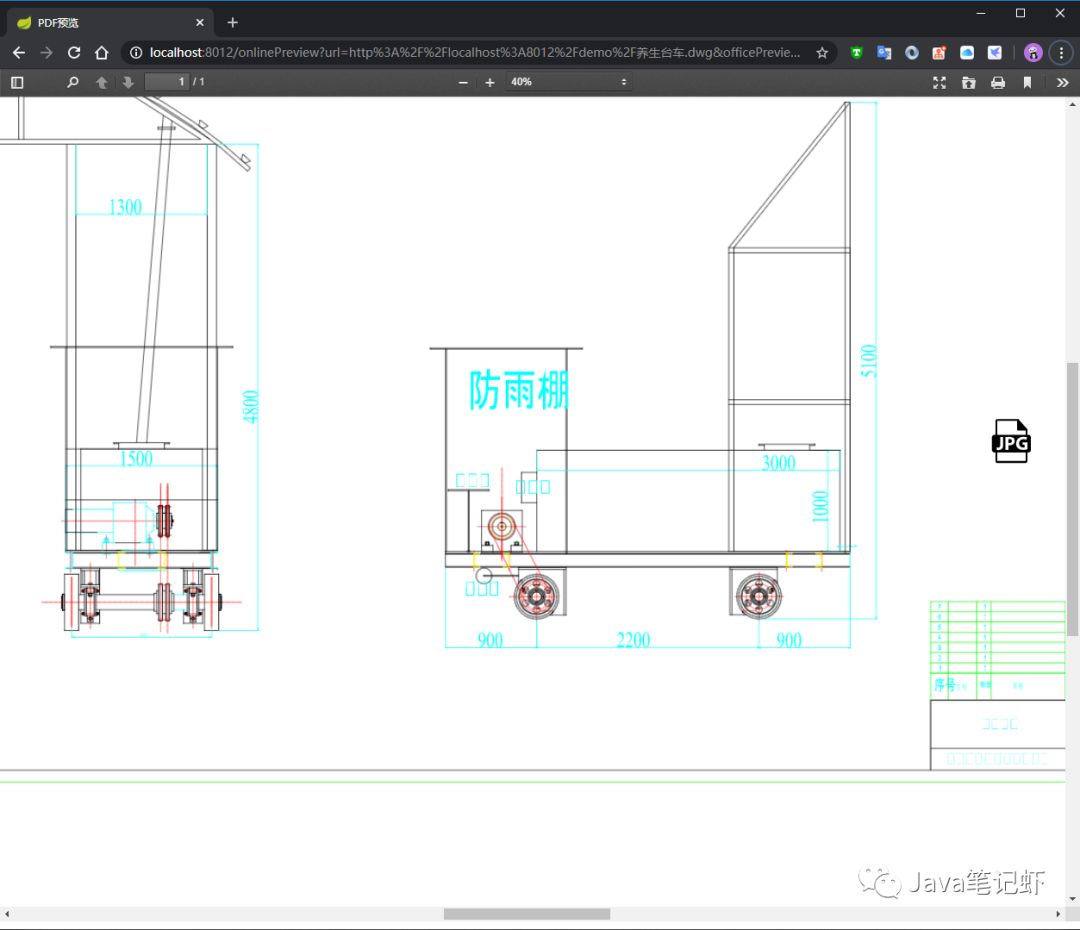Go to previous page arrow
1080x930 pixels.
click(101, 83)
